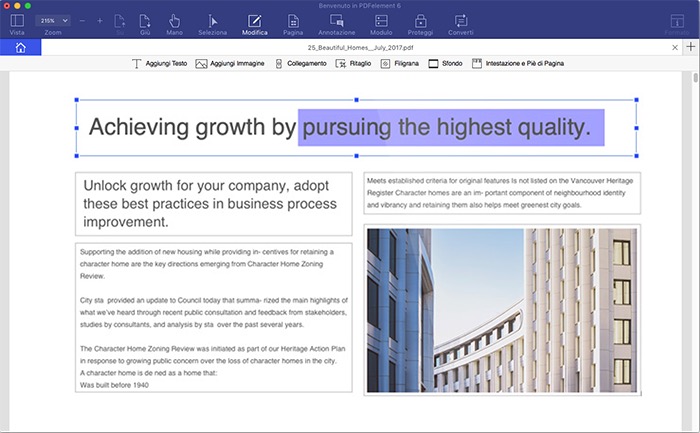Open the Converti conversion tools
Viewport: 700px width, 433px height.
tap(461, 25)
